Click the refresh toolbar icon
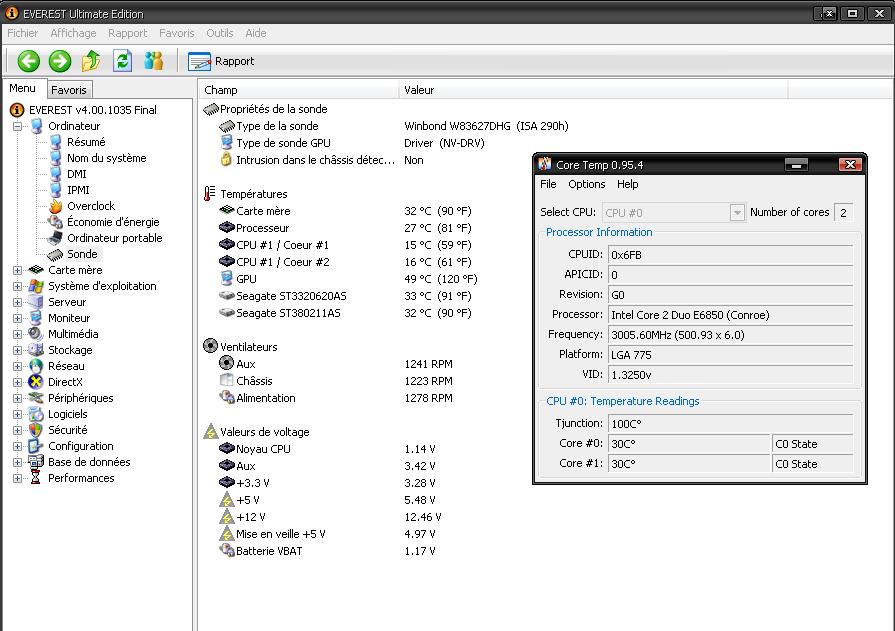The width and height of the screenshot is (895, 631). 122,61
